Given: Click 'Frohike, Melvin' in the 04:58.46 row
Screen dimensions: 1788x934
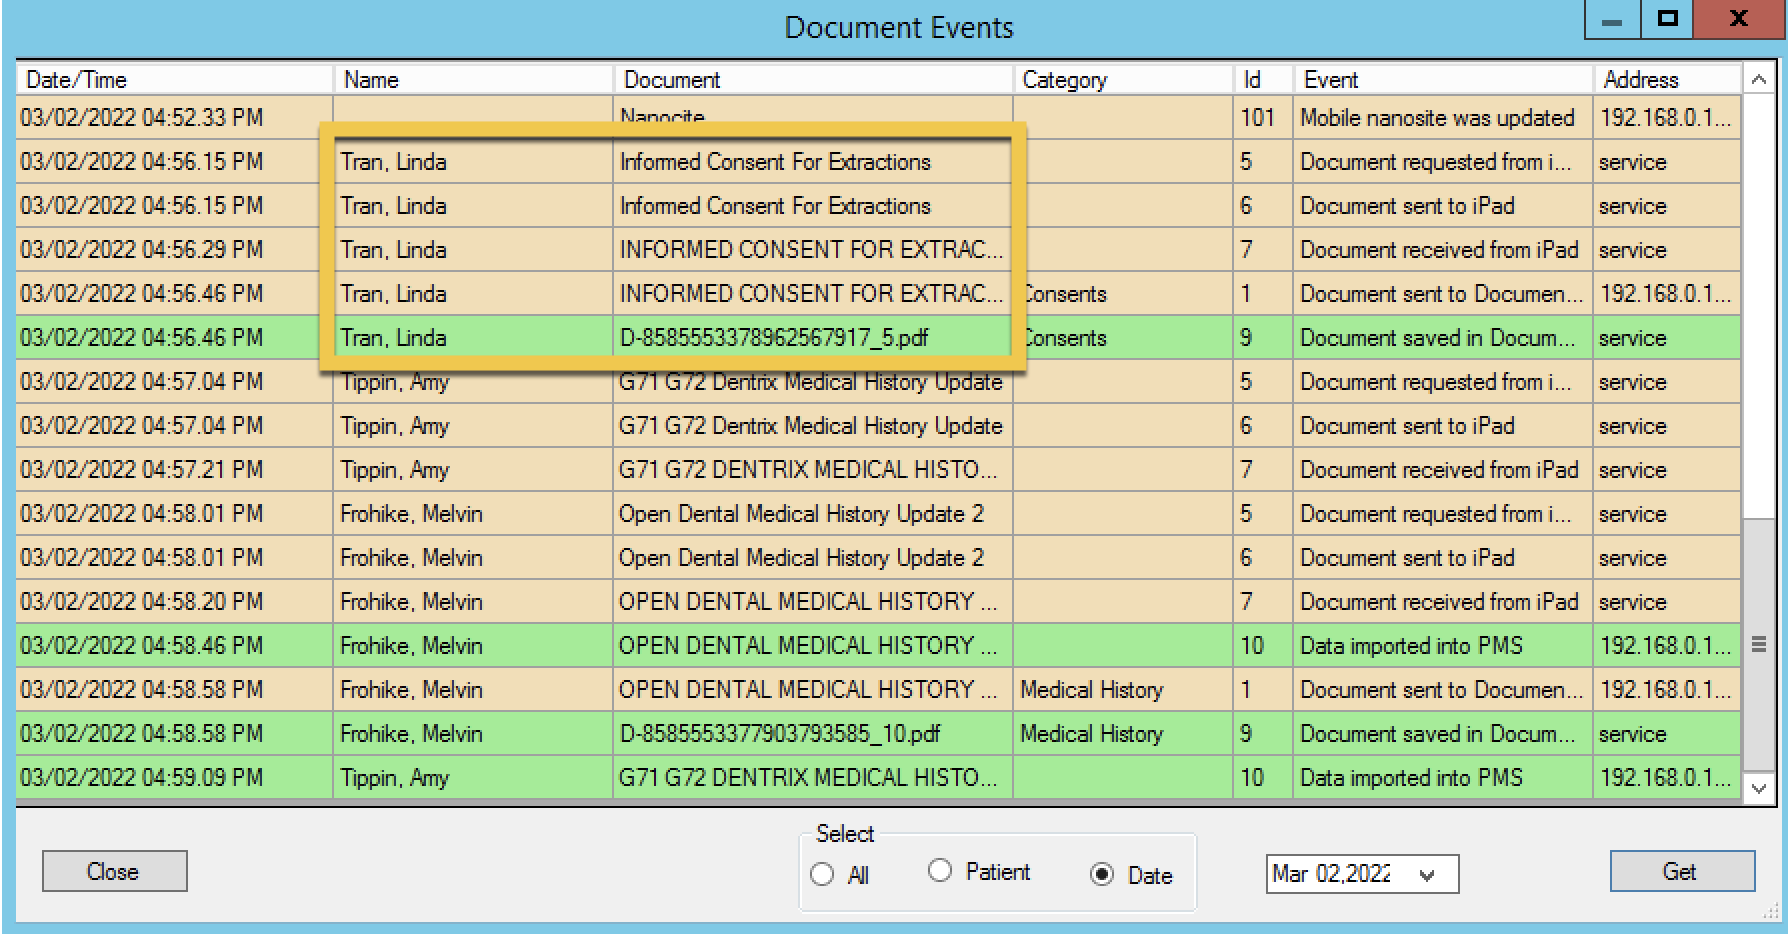Looking at the screenshot, I should pos(411,646).
